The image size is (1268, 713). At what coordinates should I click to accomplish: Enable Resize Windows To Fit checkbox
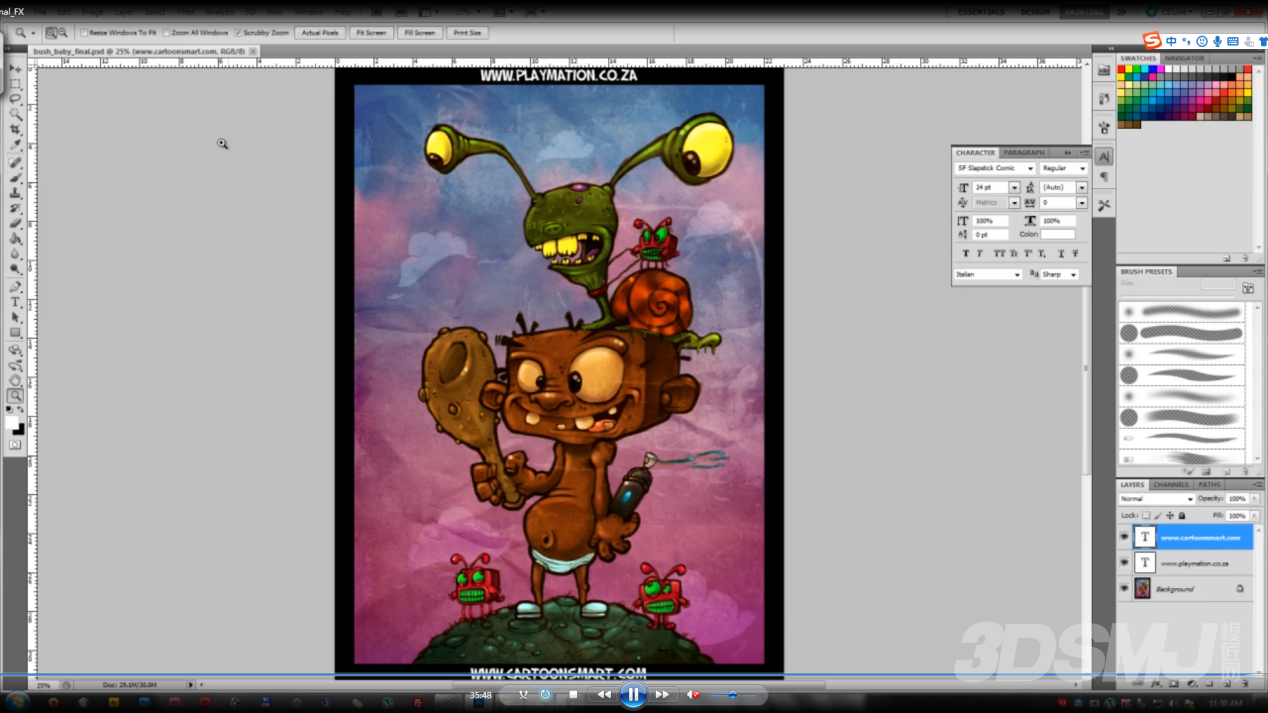[84, 33]
